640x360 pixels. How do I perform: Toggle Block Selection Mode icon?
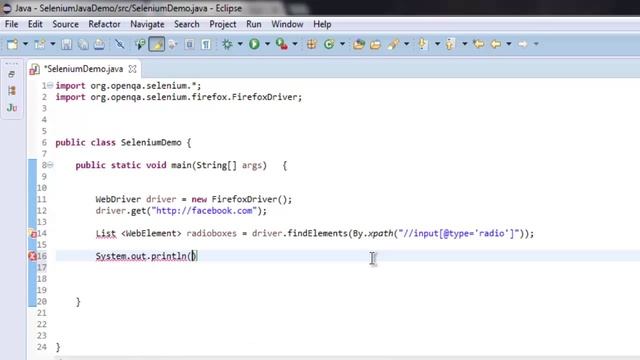click(x=189, y=44)
